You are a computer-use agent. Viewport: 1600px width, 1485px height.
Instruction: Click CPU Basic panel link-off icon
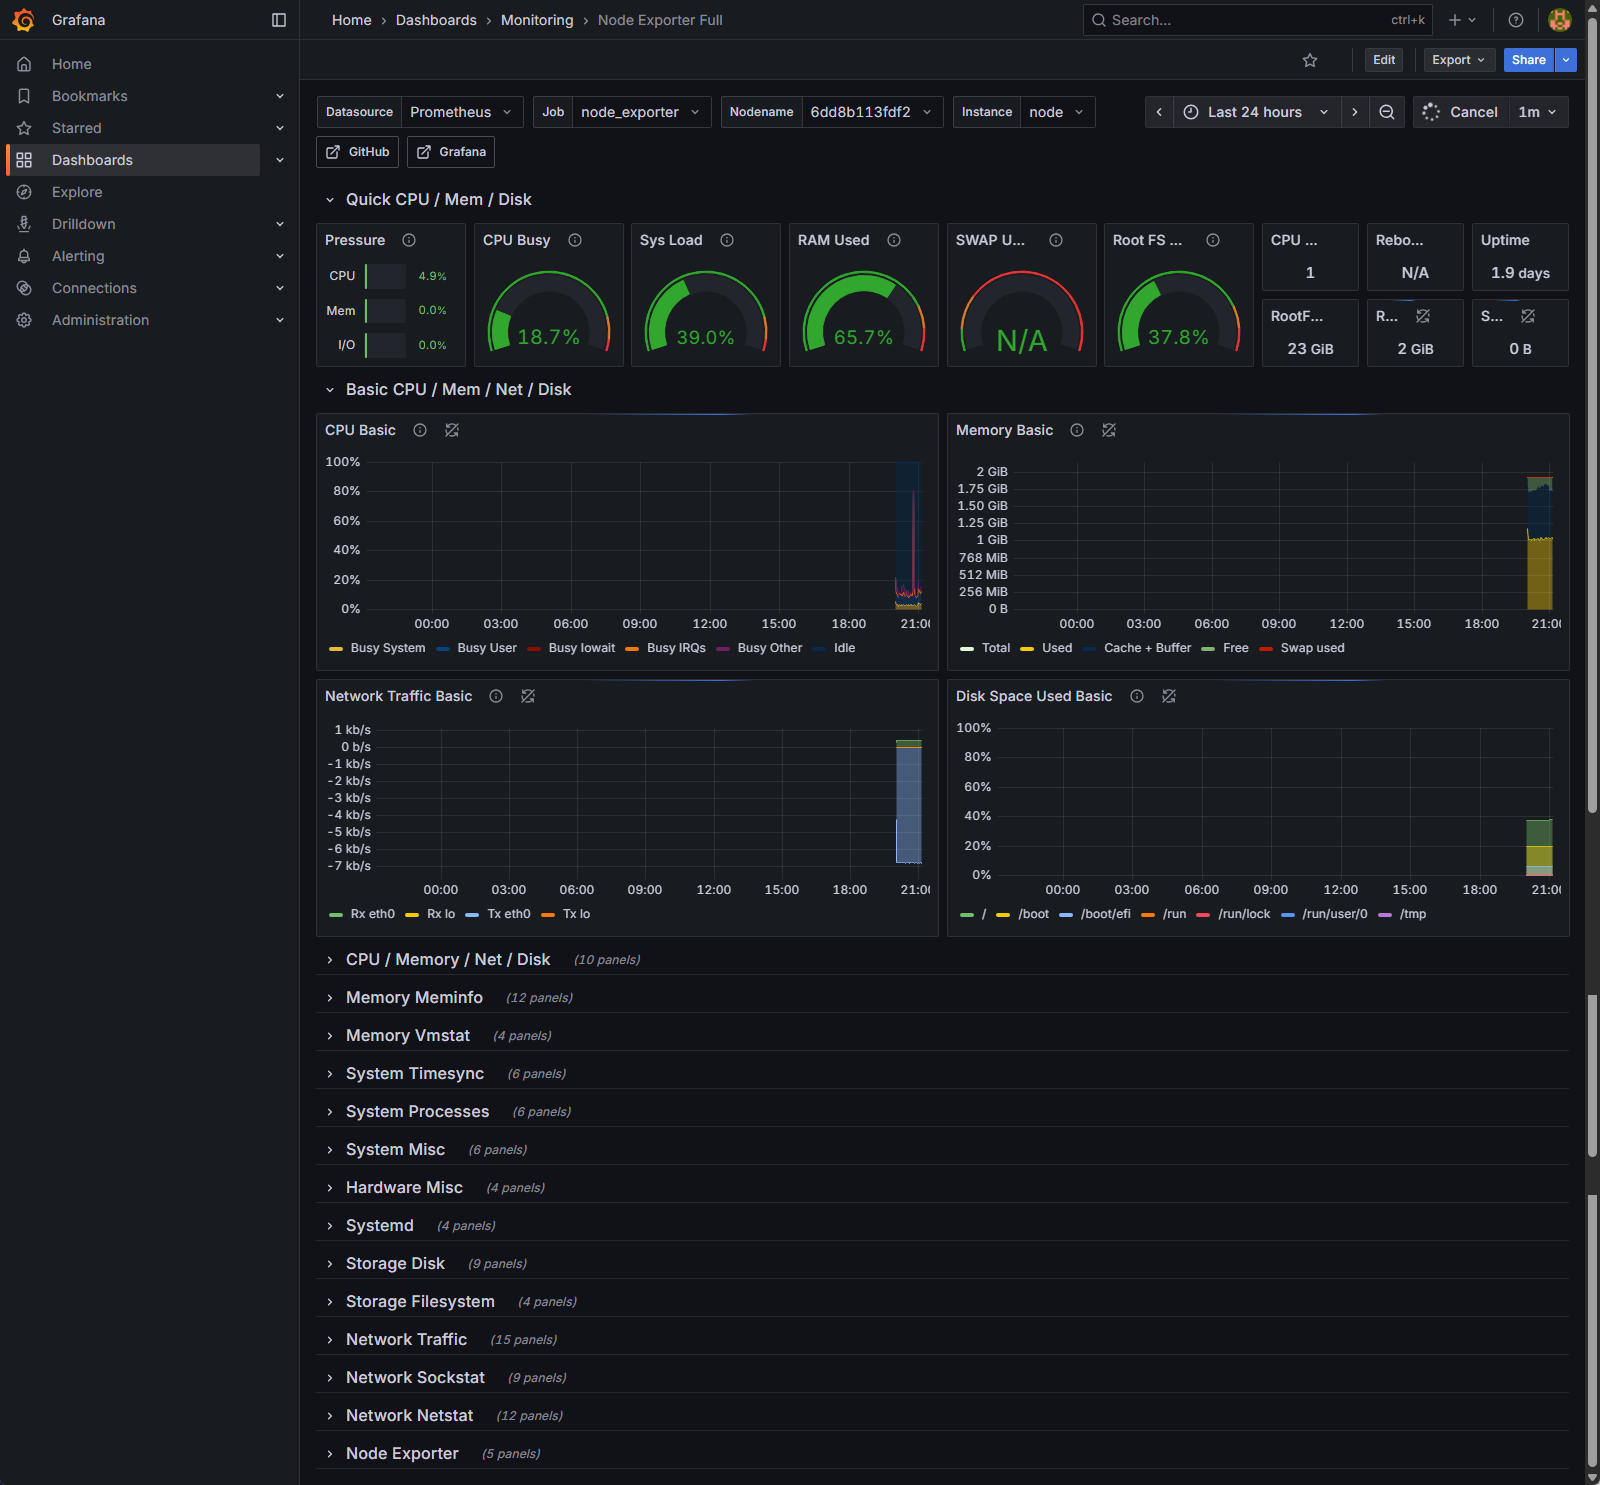click(452, 430)
